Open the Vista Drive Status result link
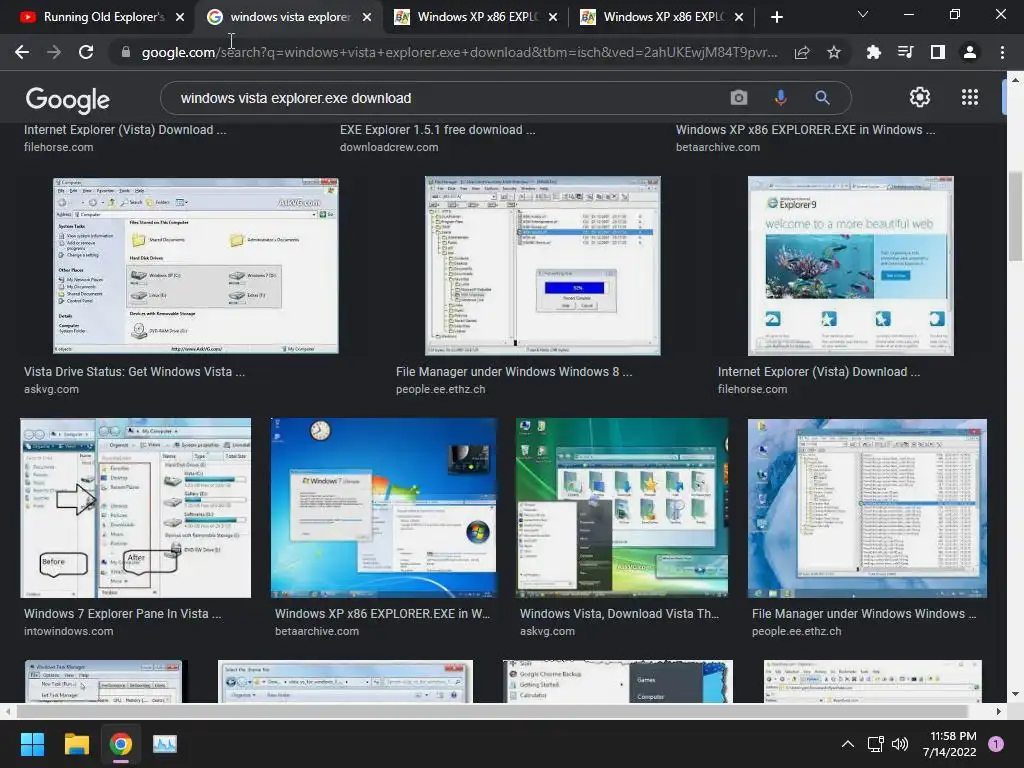The height and width of the screenshot is (768, 1024). [135, 372]
